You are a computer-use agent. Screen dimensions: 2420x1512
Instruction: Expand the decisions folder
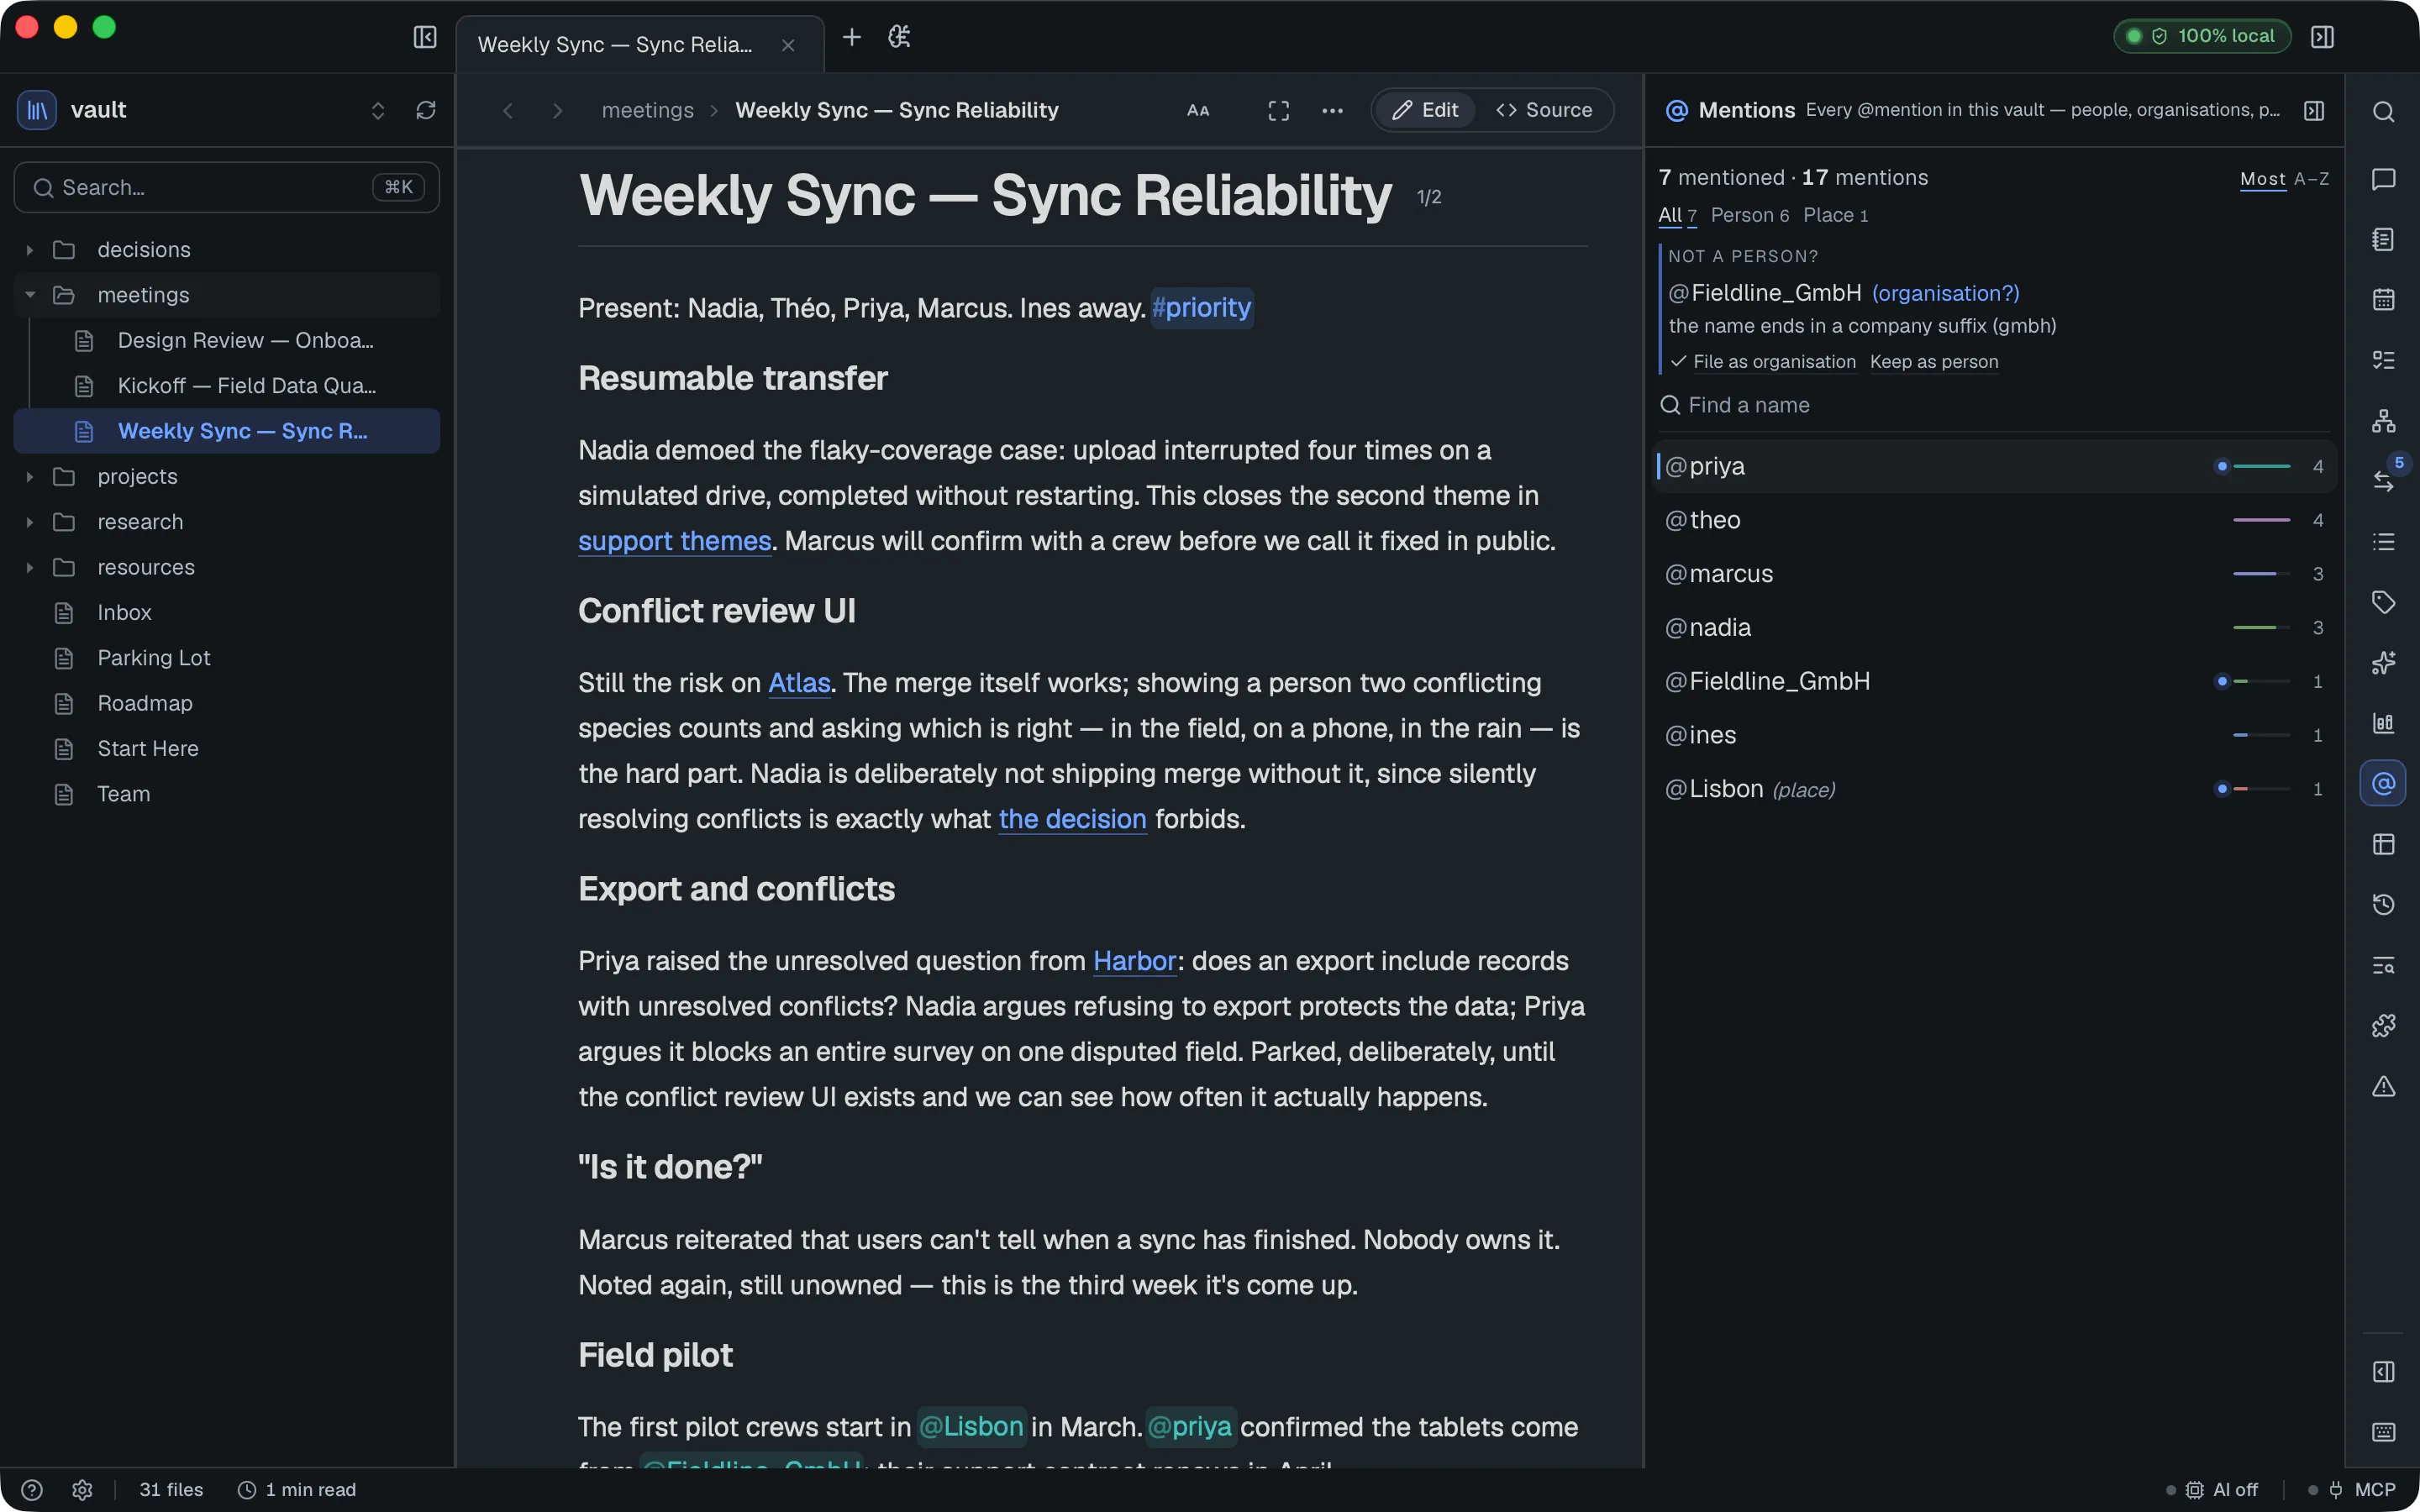click(30, 250)
